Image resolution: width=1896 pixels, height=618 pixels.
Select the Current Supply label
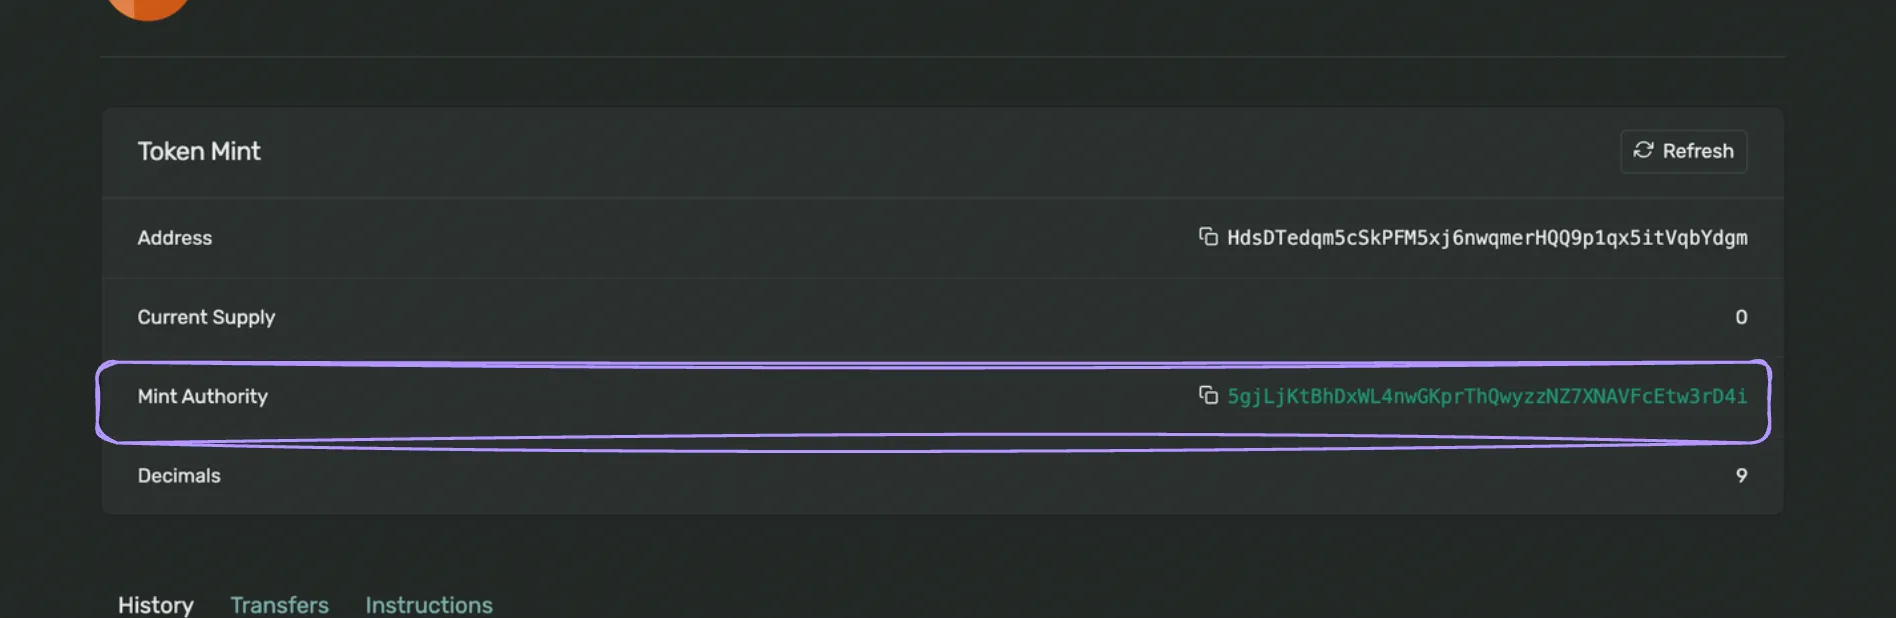(206, 317)
